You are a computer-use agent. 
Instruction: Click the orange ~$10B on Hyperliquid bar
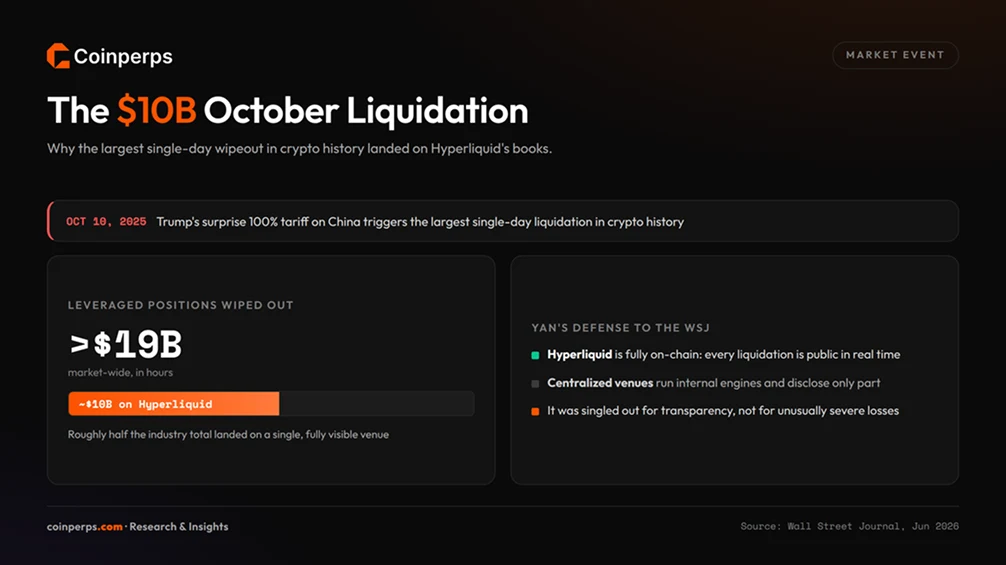173,404
